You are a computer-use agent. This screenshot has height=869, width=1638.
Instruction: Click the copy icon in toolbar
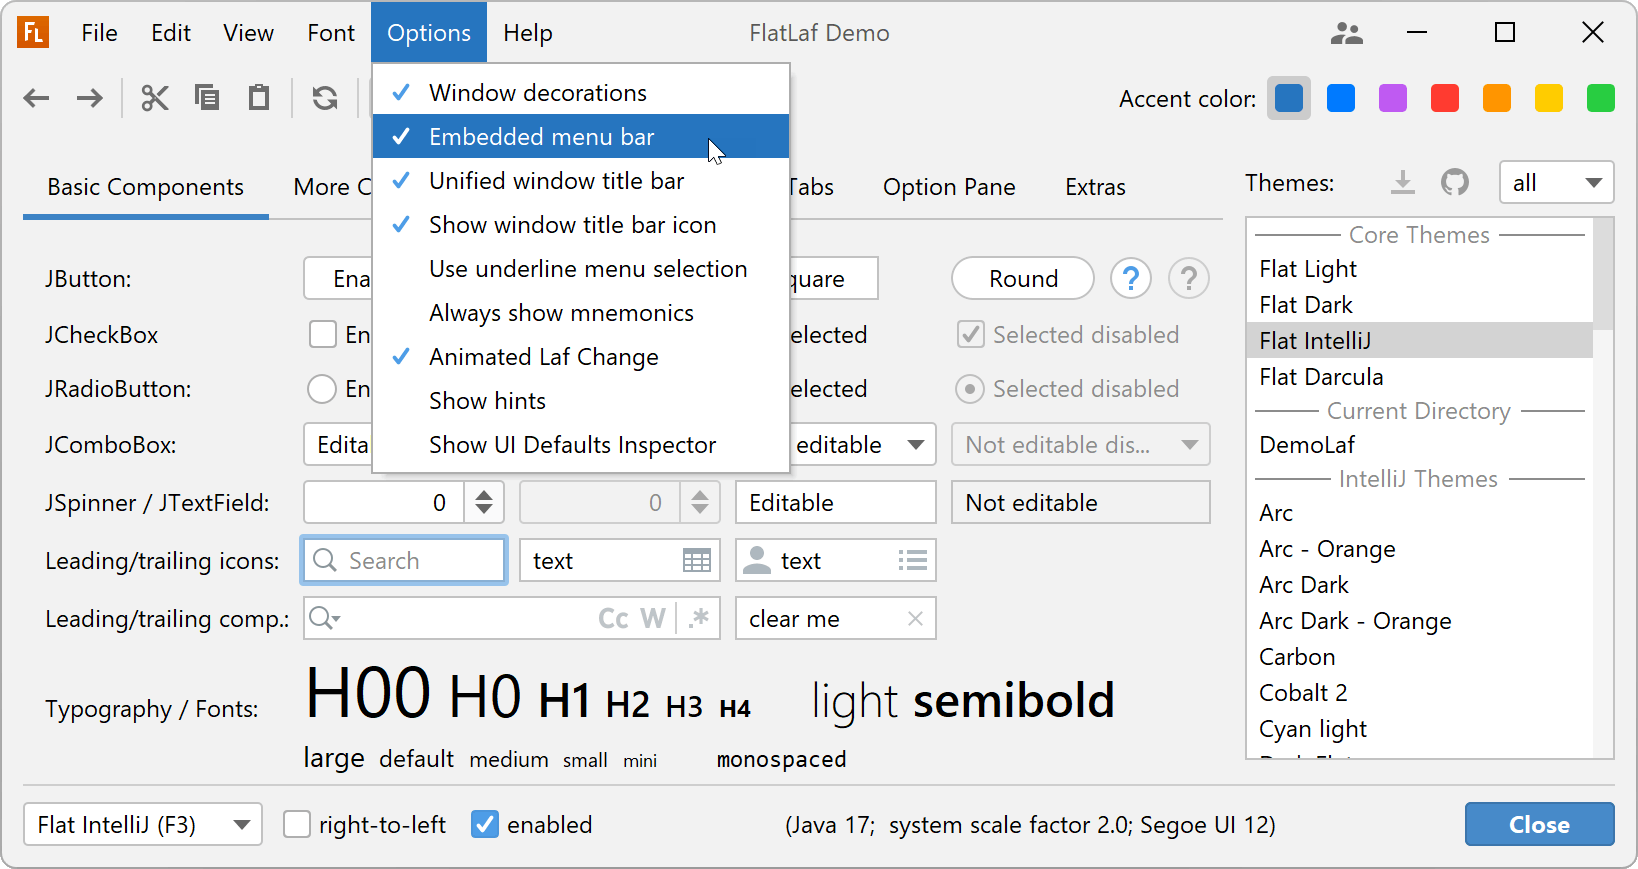(207, 98)
